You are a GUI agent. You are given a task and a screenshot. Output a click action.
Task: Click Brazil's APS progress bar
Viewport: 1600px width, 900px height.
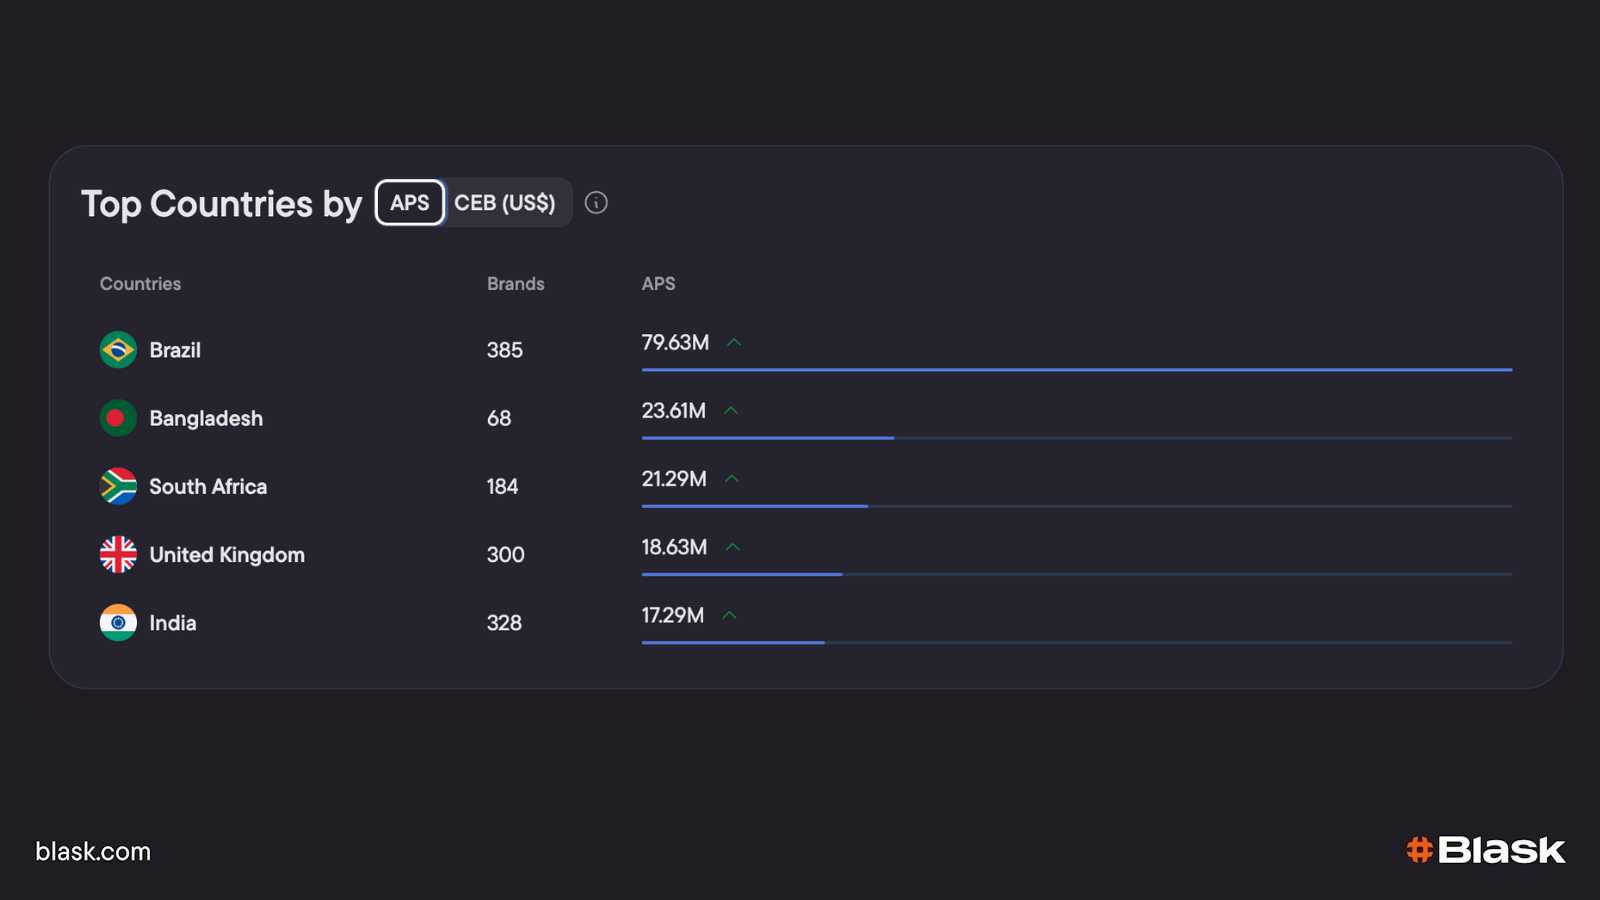click(x=1076, y=370)
